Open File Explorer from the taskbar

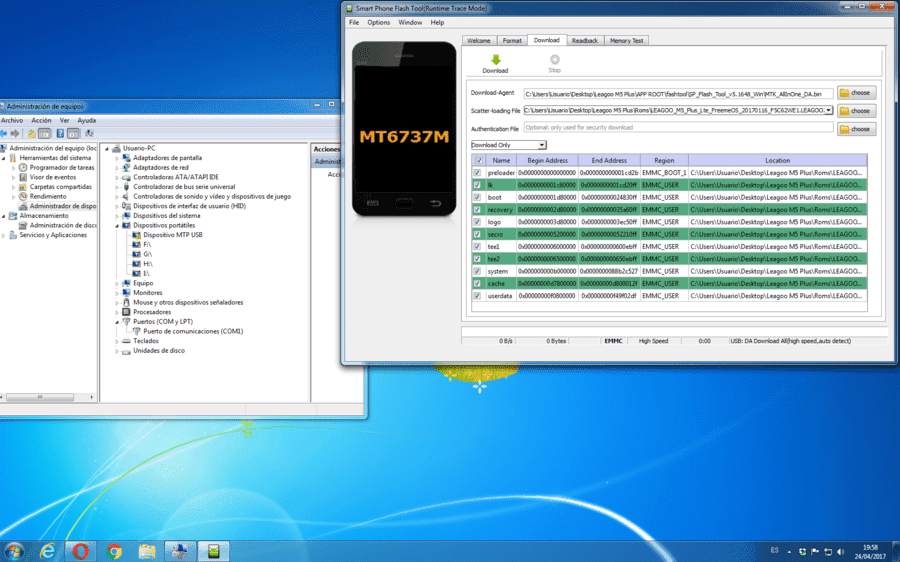coord(147,552)
